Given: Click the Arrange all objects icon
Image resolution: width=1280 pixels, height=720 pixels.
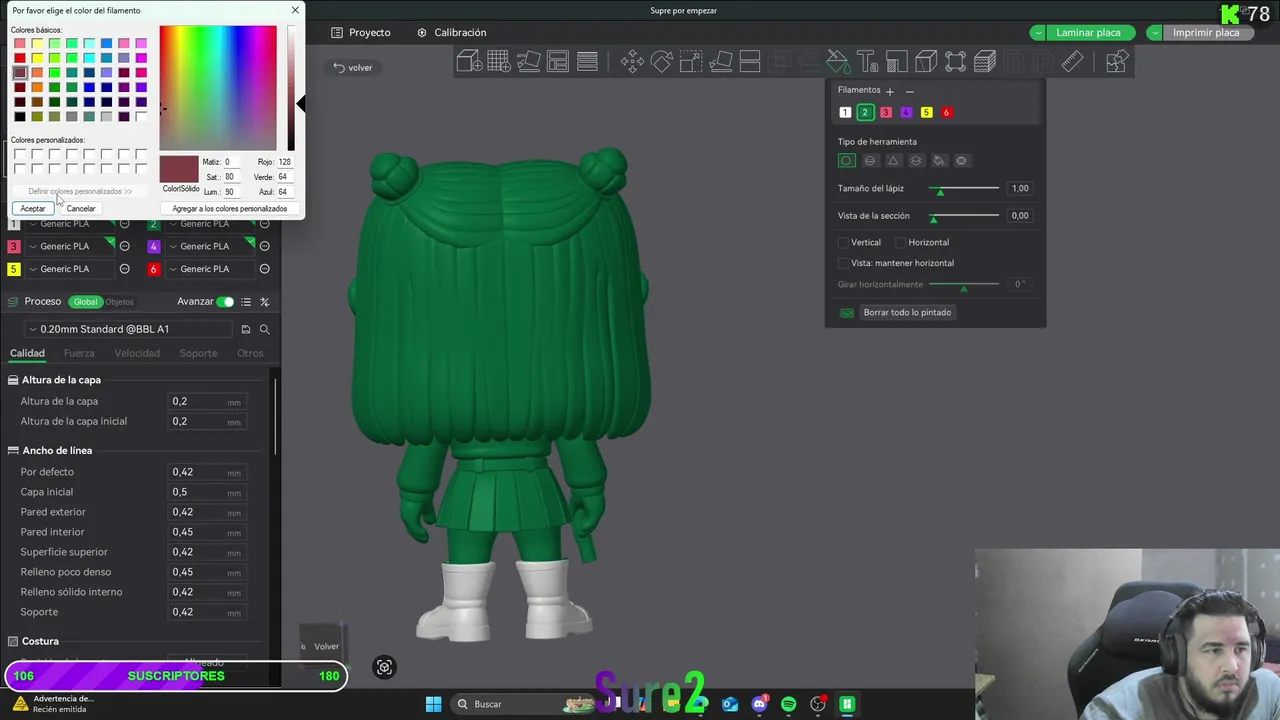Looking at the screenshot, I should point(558,62).
